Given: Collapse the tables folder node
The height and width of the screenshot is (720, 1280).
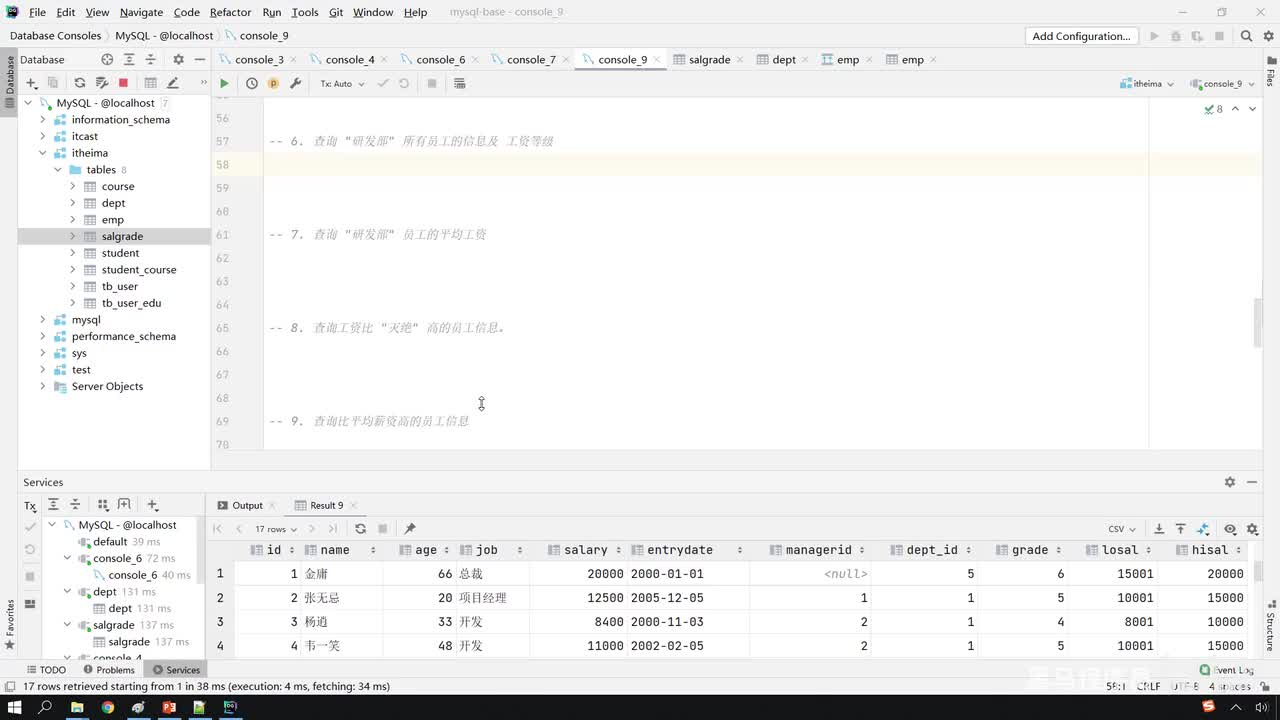Looking at the screenshot, I should tap(58, 170).
